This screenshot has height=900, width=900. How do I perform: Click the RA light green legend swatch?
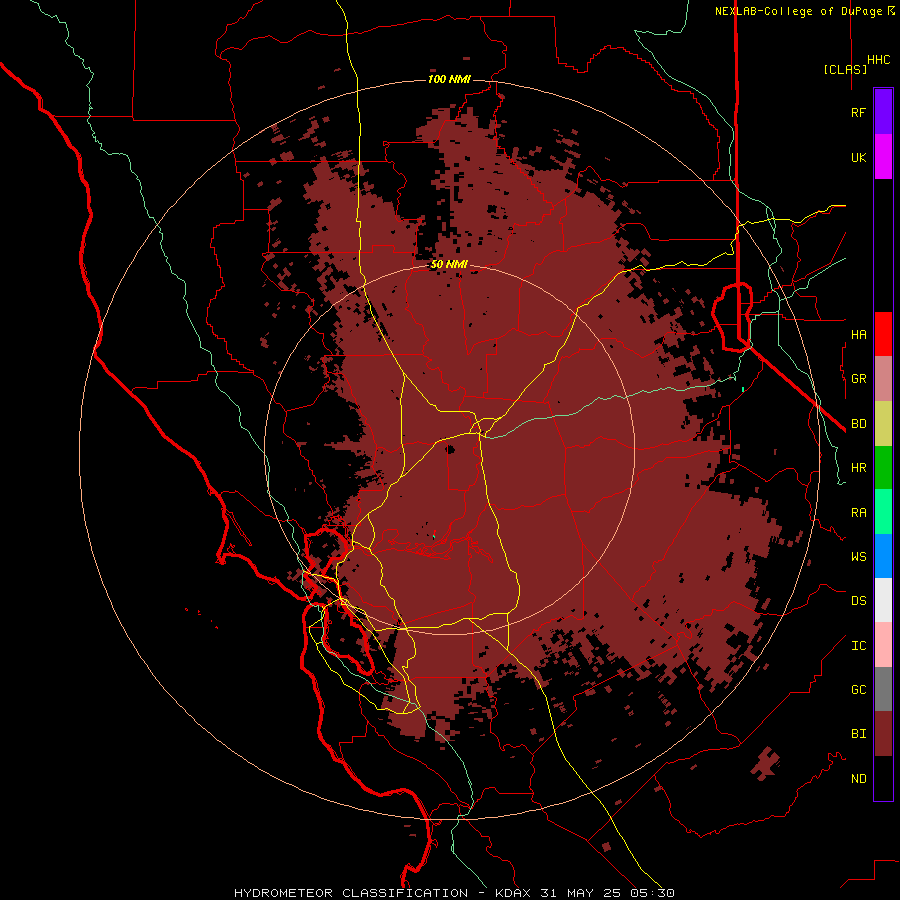883,512
